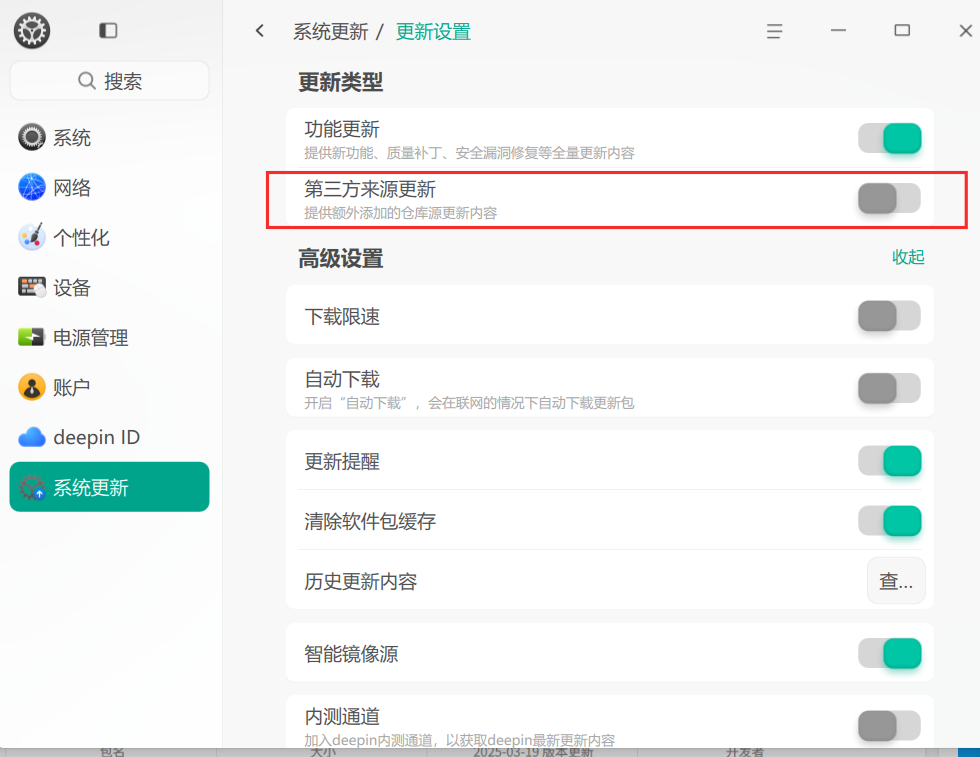Collapse advanced settings via 收起

click(908, 257)
